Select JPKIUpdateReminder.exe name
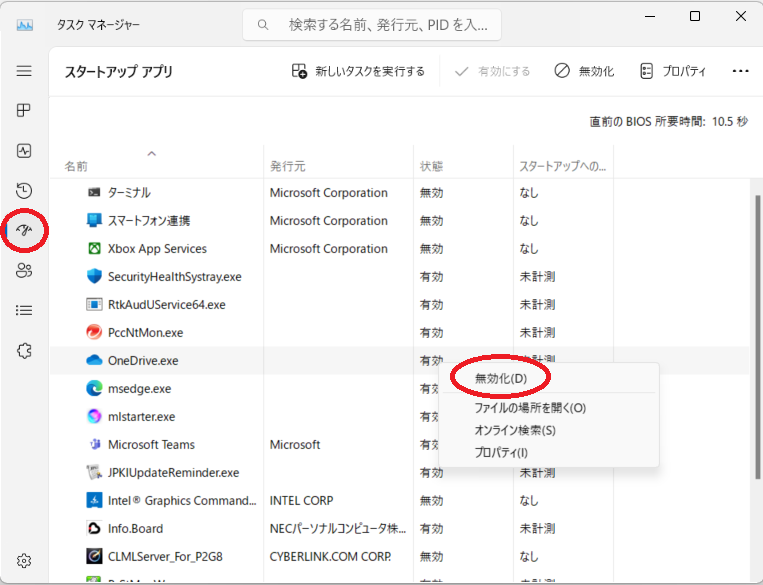763x585 pixels. (x=174, y=473)
